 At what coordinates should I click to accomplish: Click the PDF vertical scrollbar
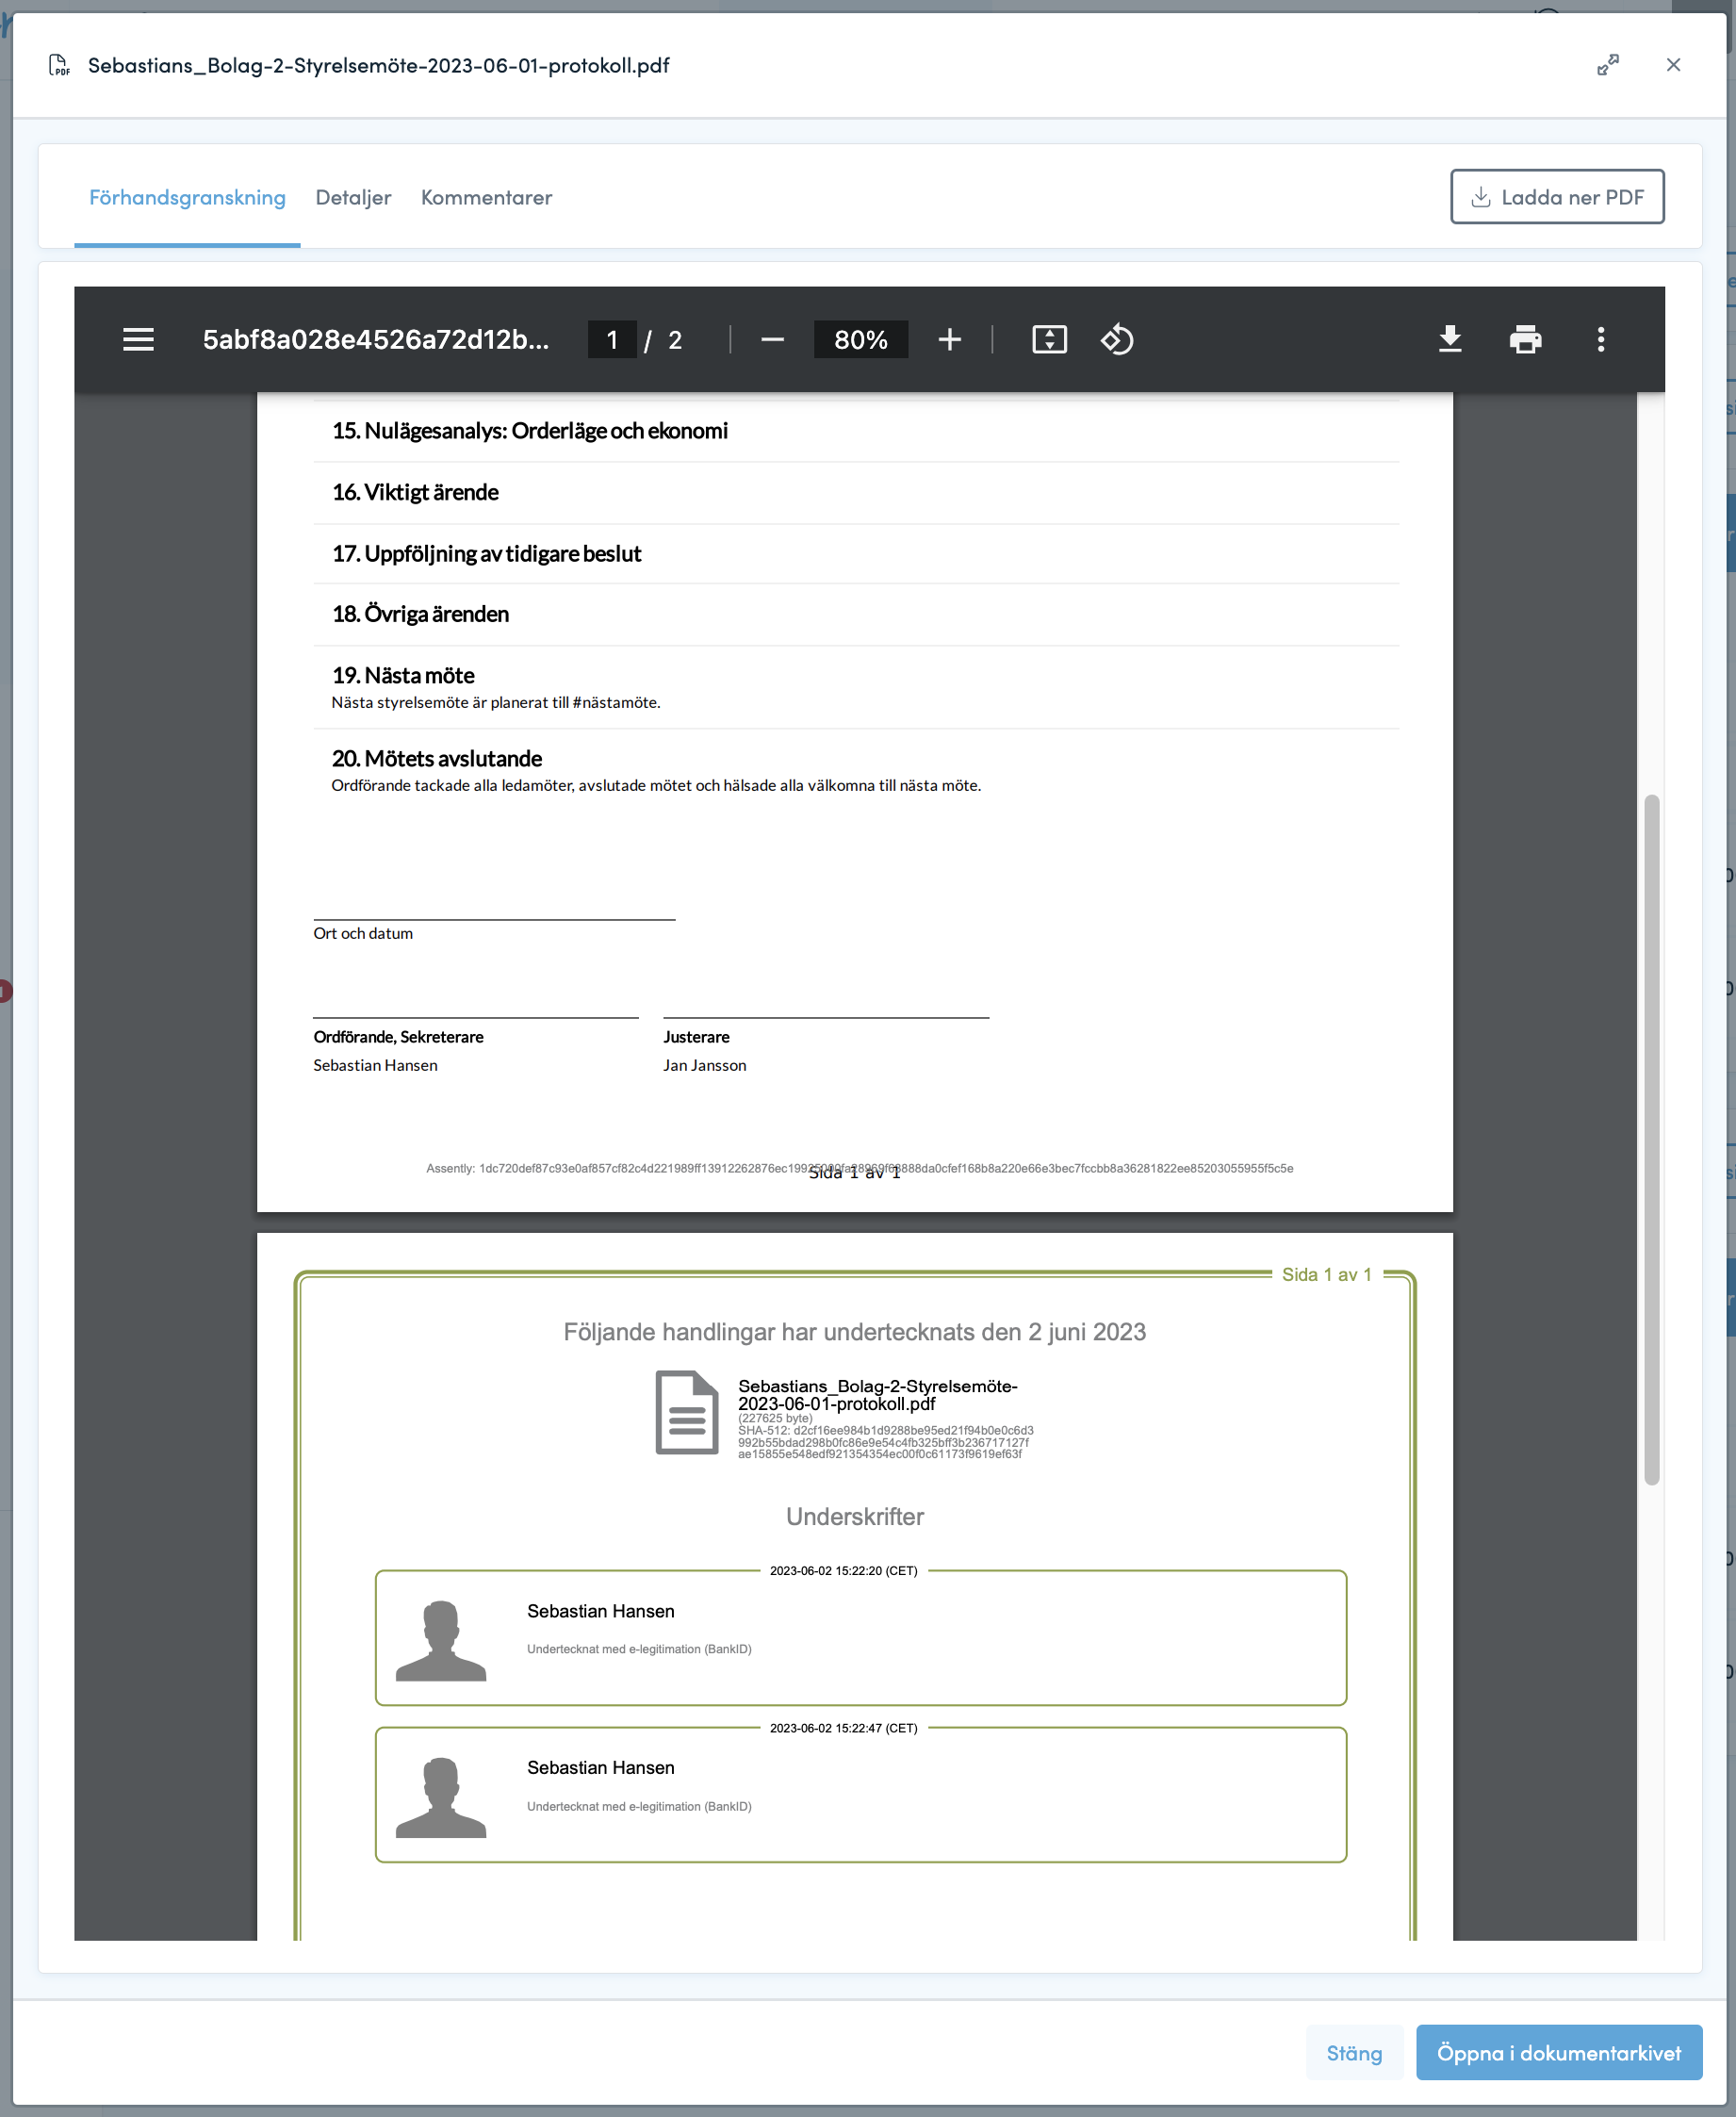tap(1652, 1139)
